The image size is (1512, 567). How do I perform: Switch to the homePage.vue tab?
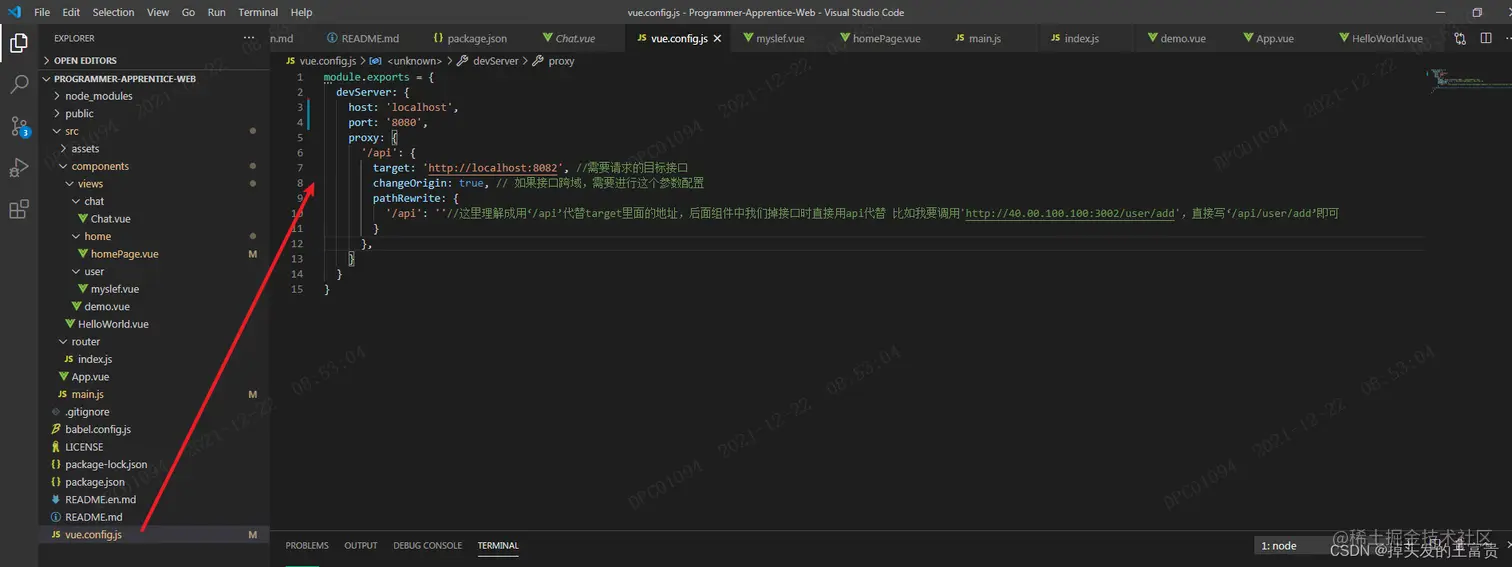878,38
